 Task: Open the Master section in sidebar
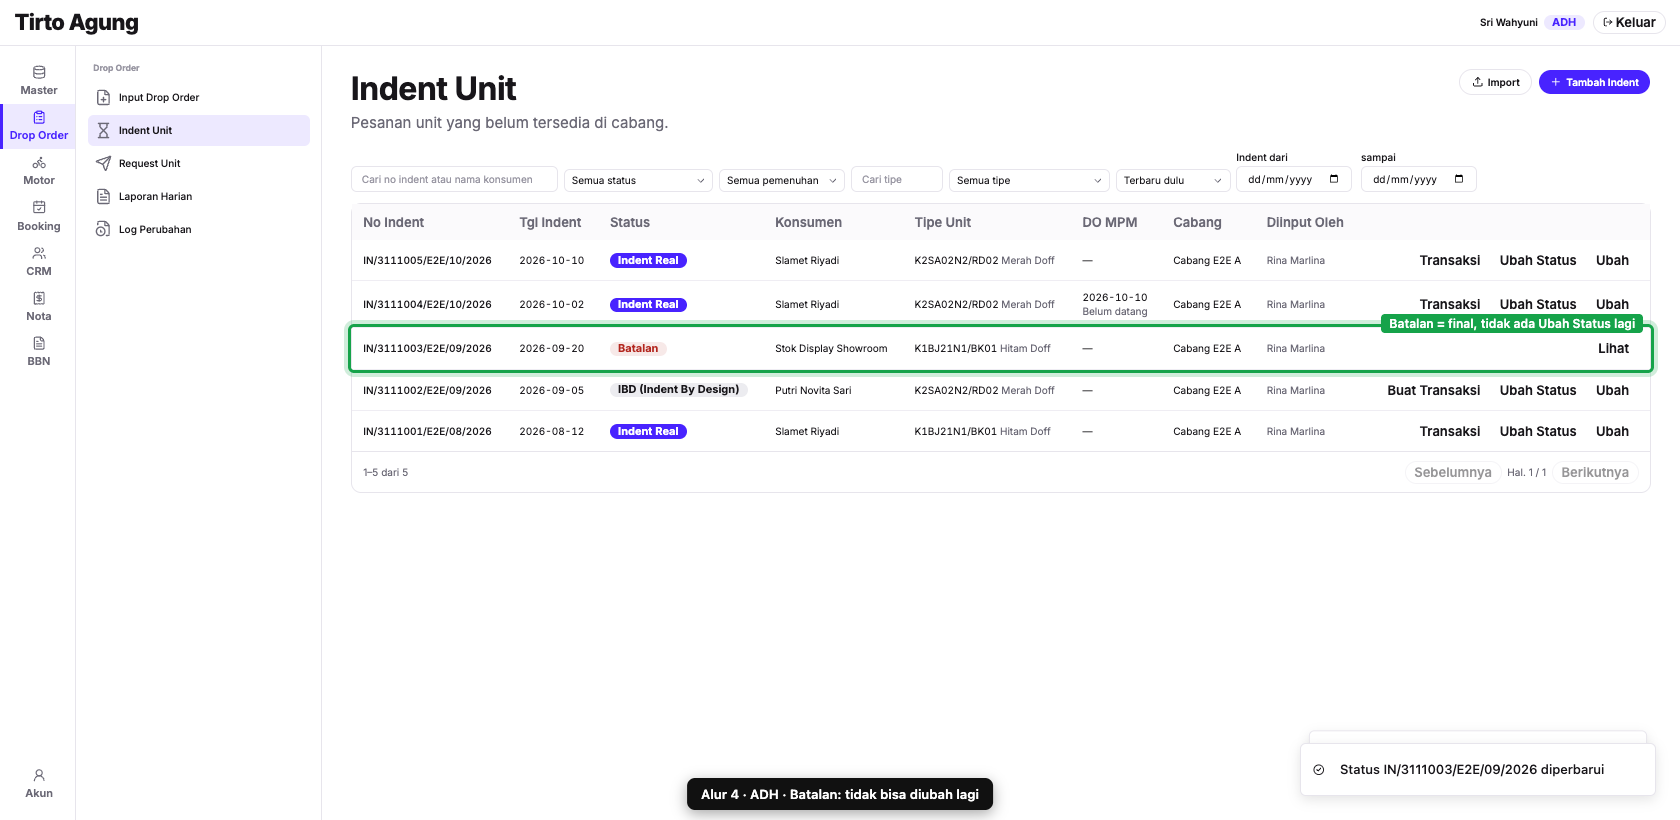point(38,81)
